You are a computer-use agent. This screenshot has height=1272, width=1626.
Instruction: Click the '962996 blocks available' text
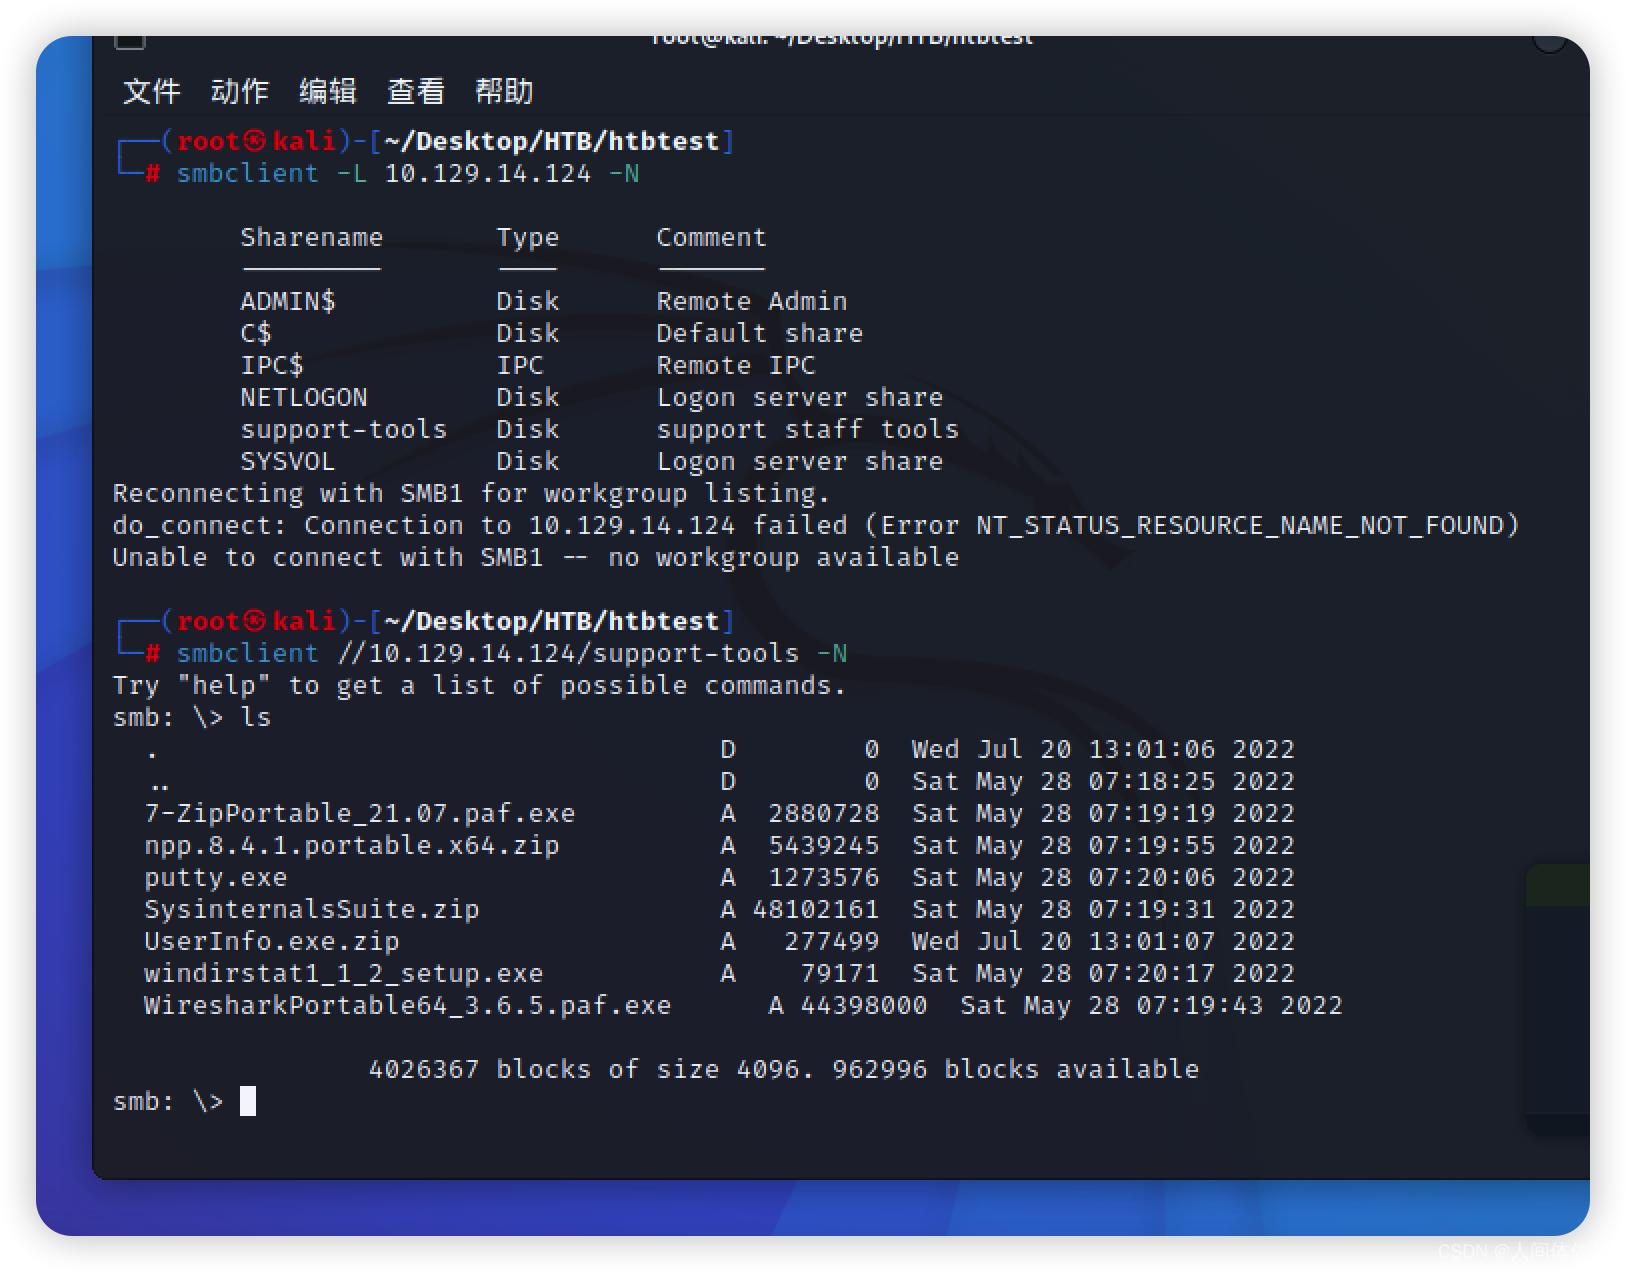(1016, 1069)
